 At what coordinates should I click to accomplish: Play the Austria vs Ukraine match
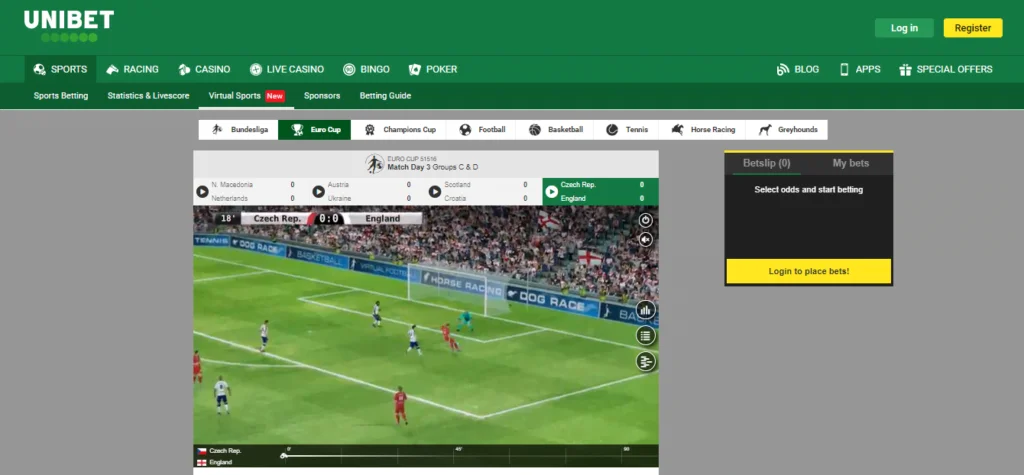(x=319, y=191)
